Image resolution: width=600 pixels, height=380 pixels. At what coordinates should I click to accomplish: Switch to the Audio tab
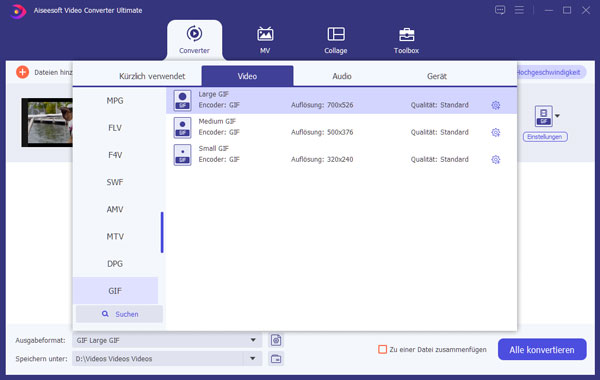tap(342, 76)
